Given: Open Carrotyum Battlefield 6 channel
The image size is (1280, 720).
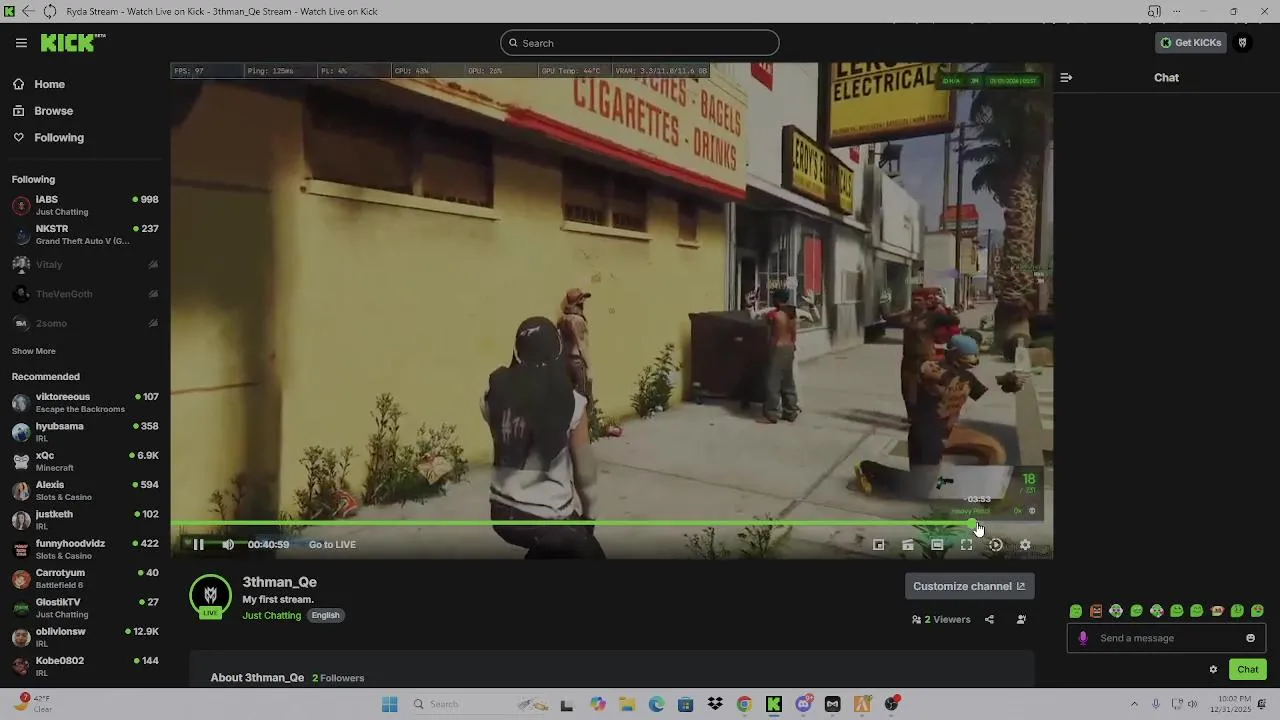Looking at the screenshot, I should pyautogui.click(x=85, y=578).
